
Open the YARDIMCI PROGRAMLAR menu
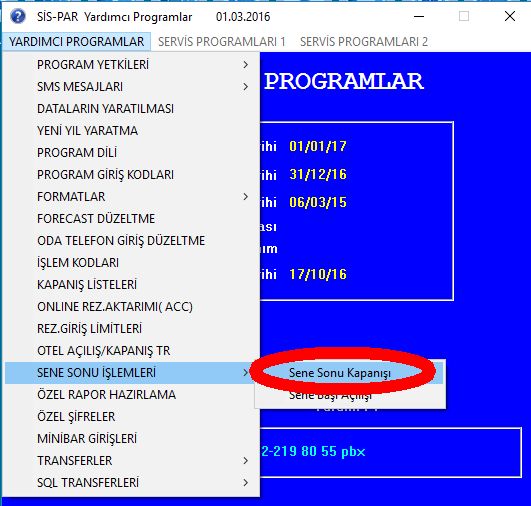click(x=77, y=42)
